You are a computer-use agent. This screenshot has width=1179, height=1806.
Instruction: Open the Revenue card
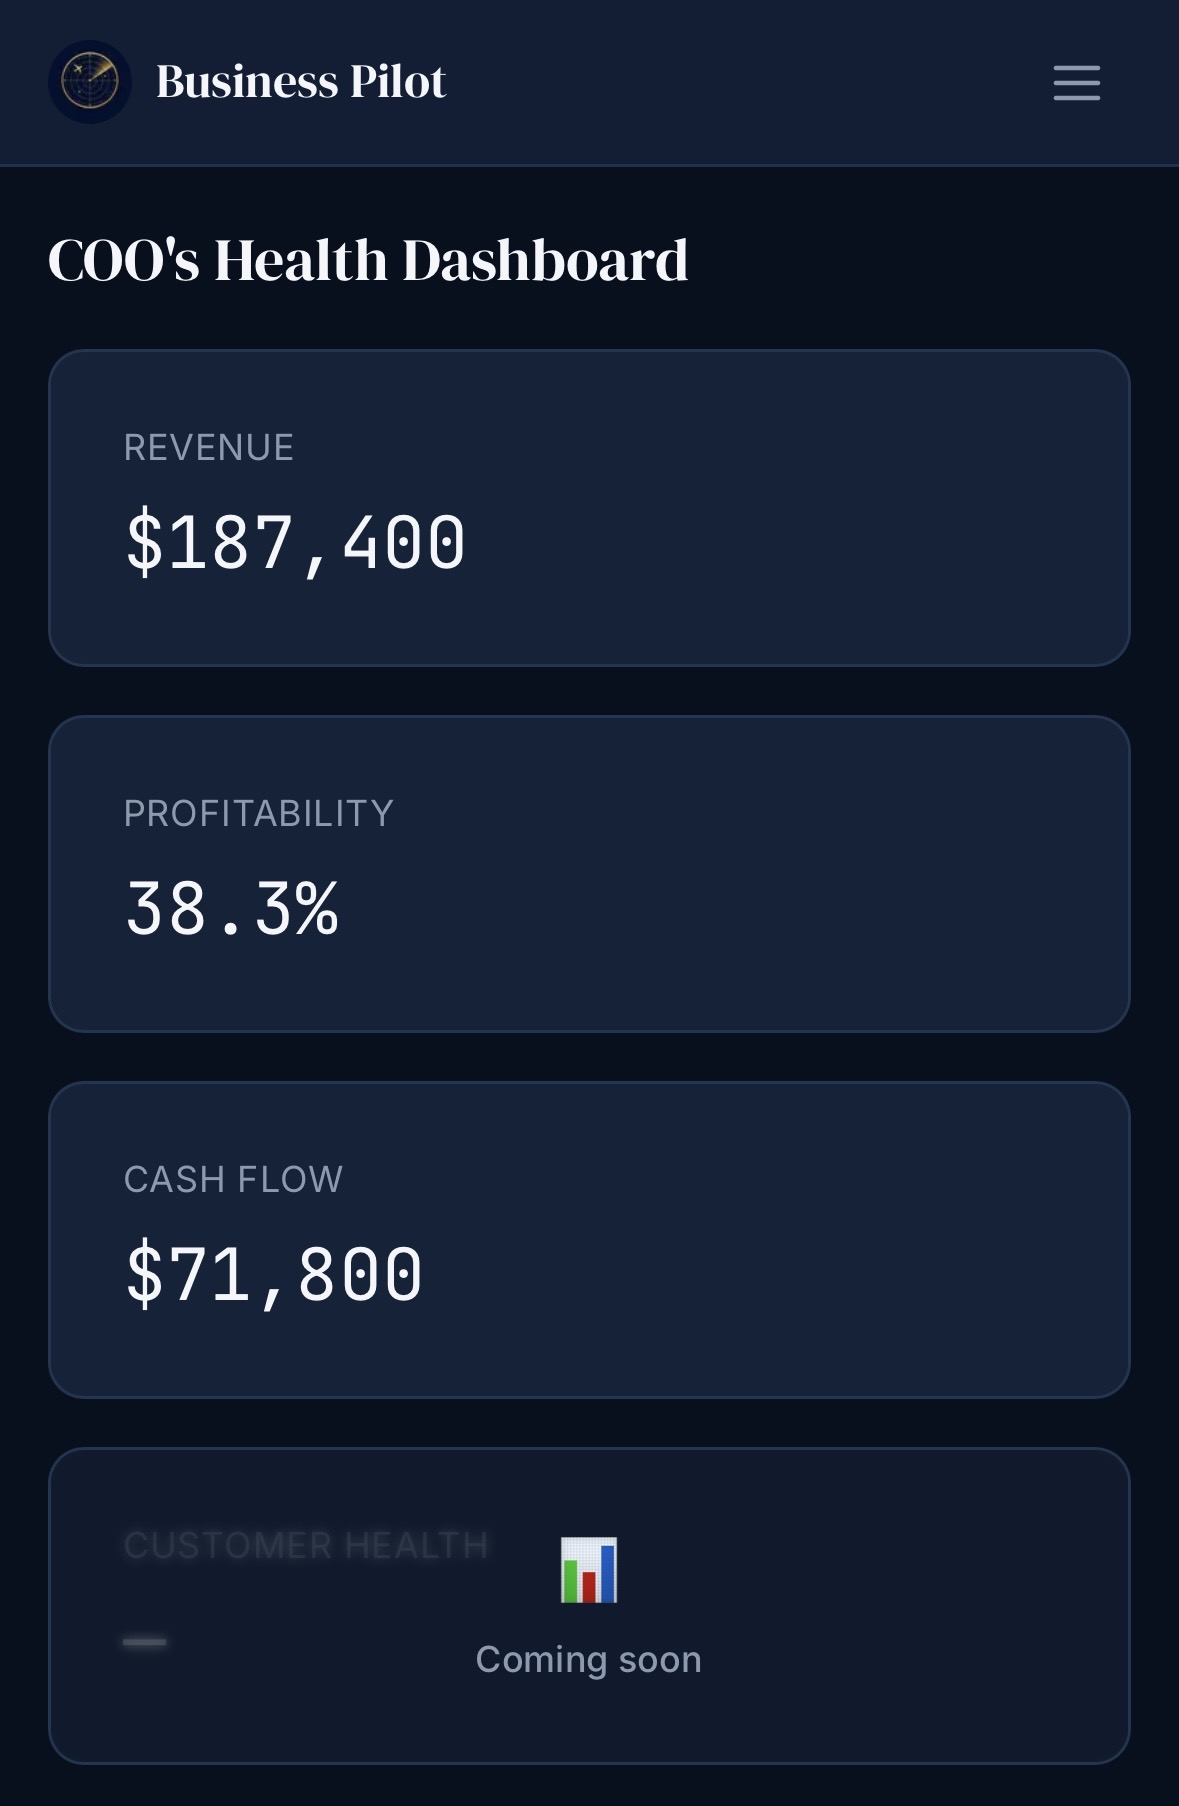589,508
